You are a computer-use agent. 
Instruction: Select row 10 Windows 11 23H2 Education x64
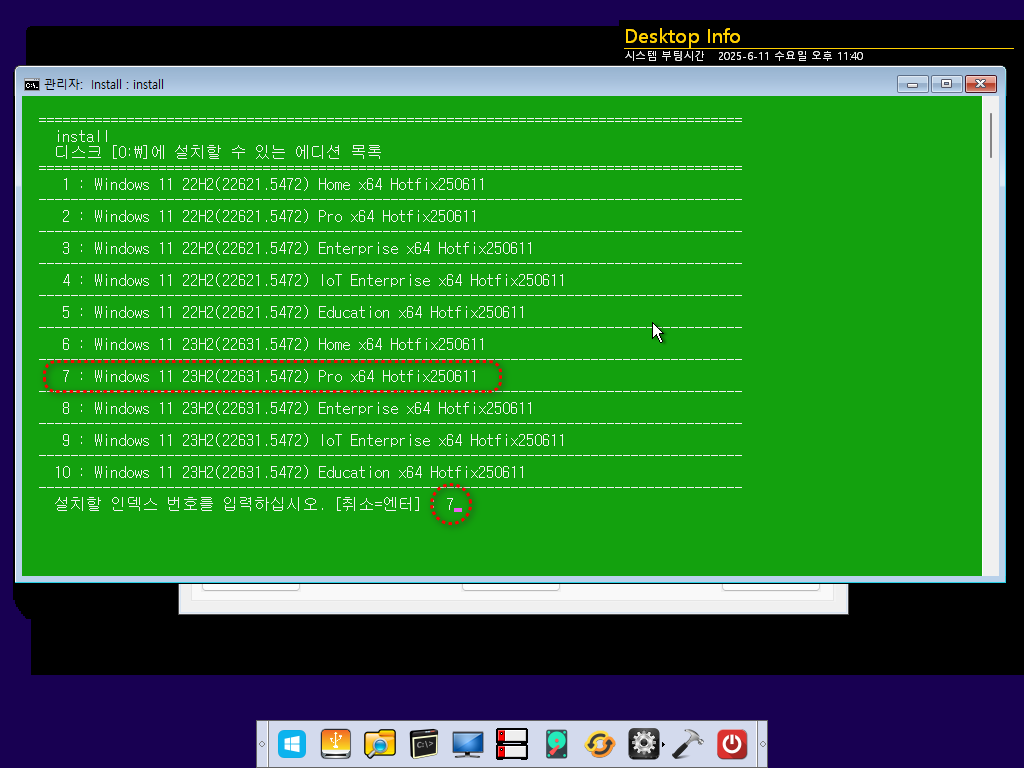point(290,473)
